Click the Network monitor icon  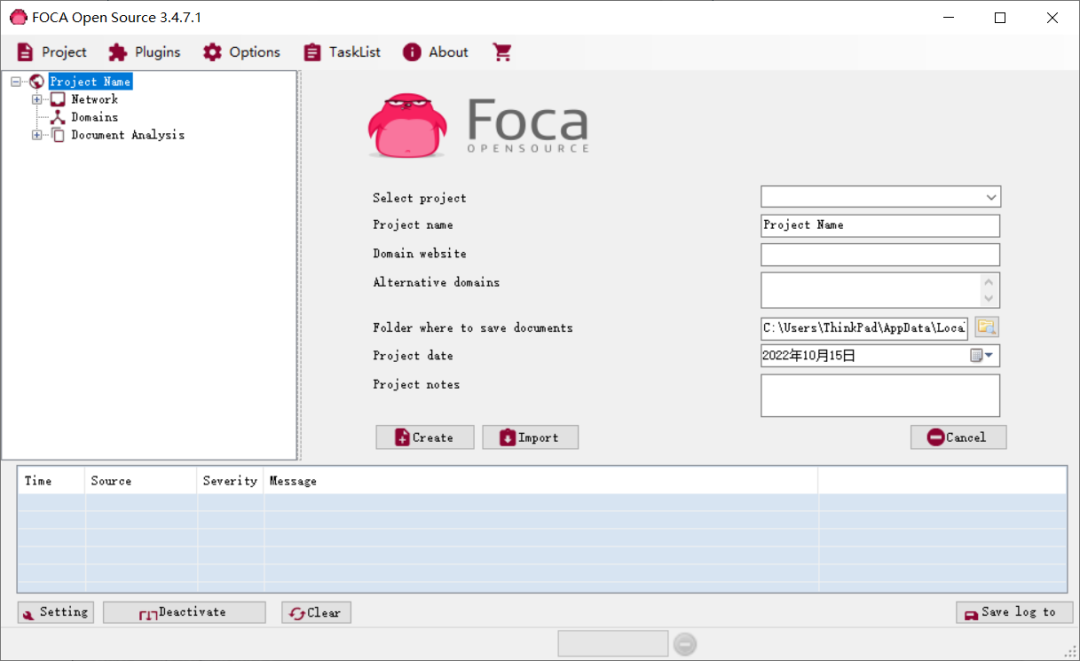click(x=59, y=100)
